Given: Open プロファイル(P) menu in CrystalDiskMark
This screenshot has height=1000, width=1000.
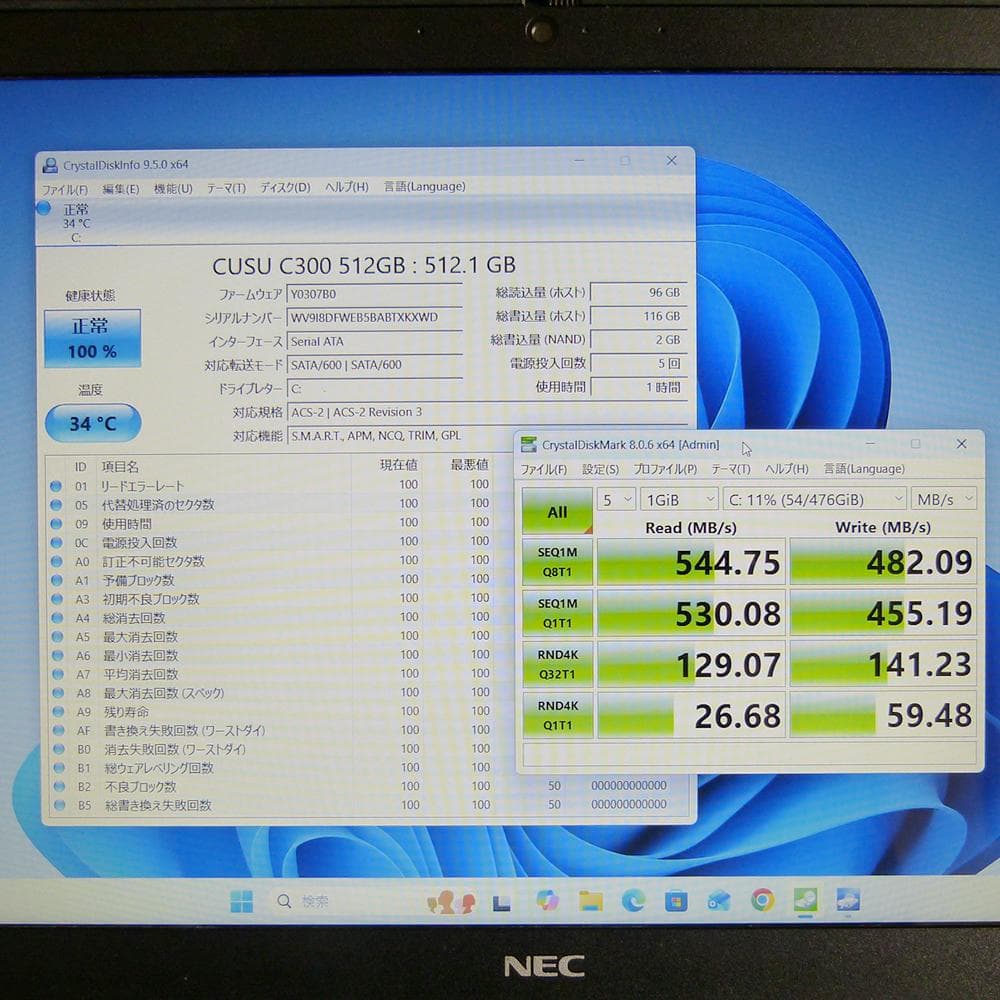Looking at the screenshot, I should (665, 469).
